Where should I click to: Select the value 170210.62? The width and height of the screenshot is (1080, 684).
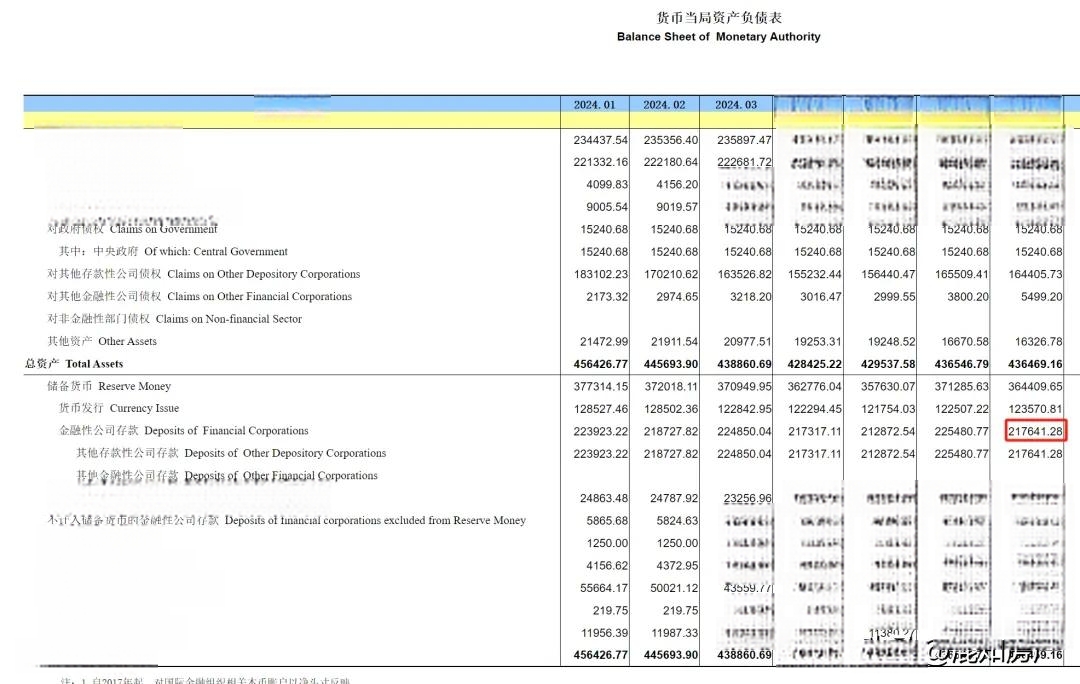pyautogui.click(x=671, y=274)
